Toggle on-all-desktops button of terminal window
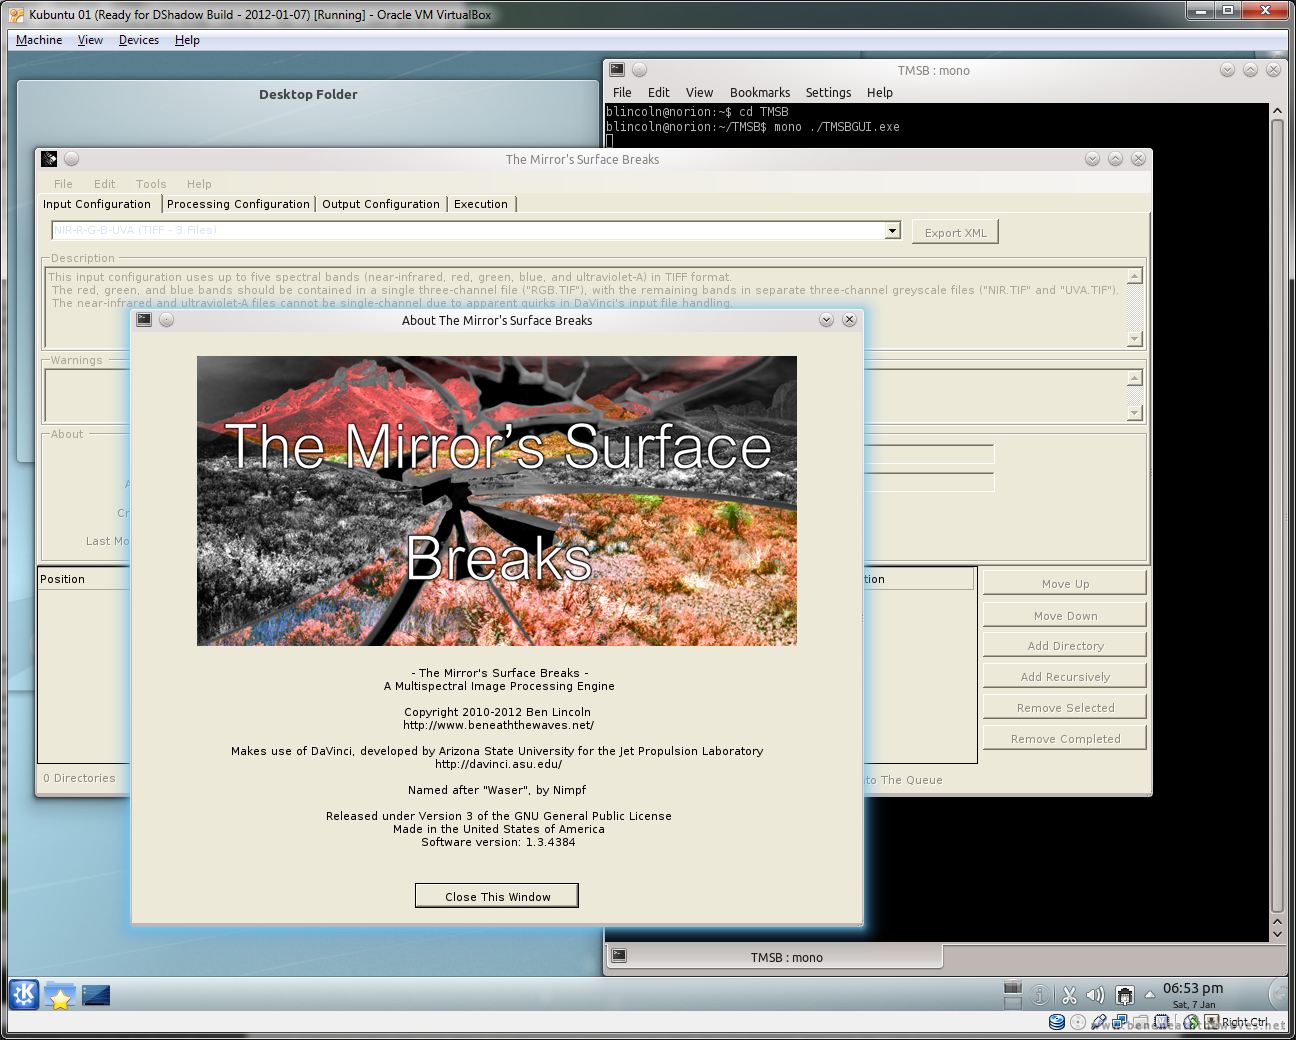 pos(640,70)
